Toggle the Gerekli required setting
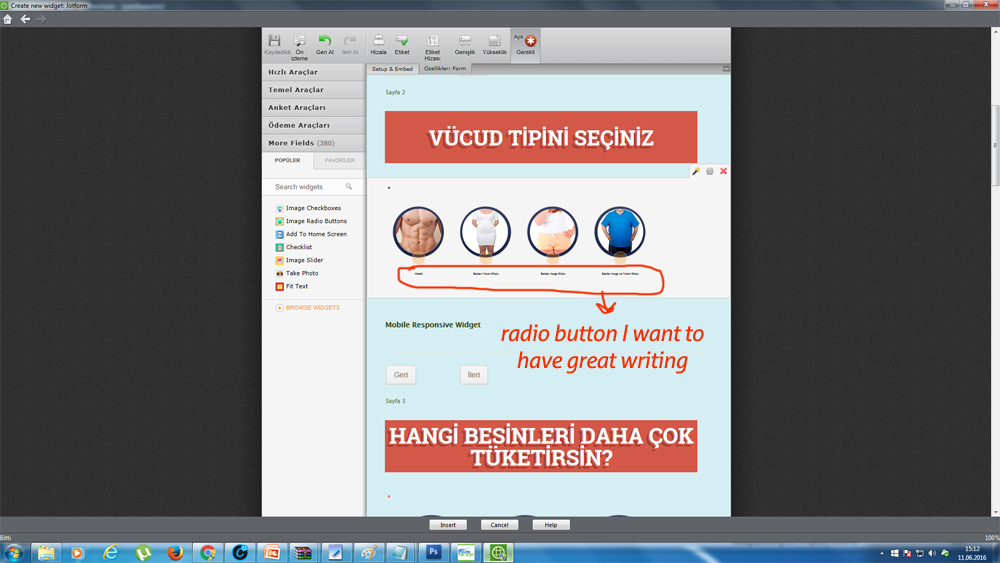 [526, 44]
